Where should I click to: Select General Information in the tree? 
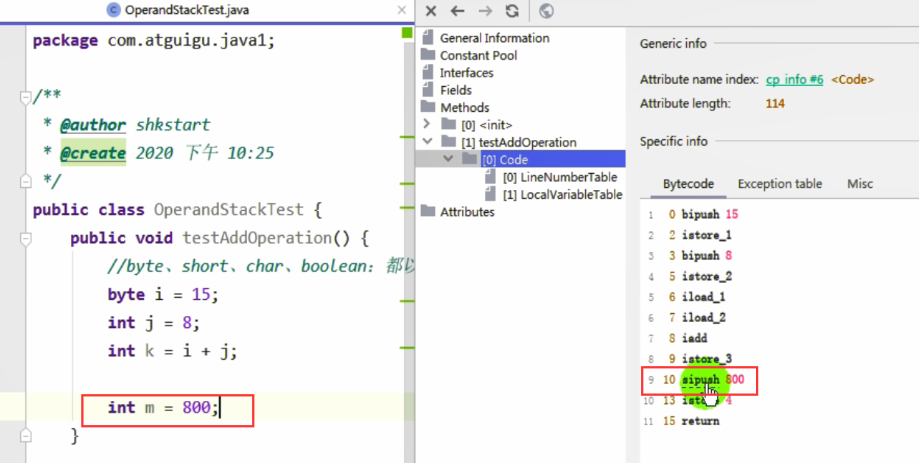pos(495,38)
